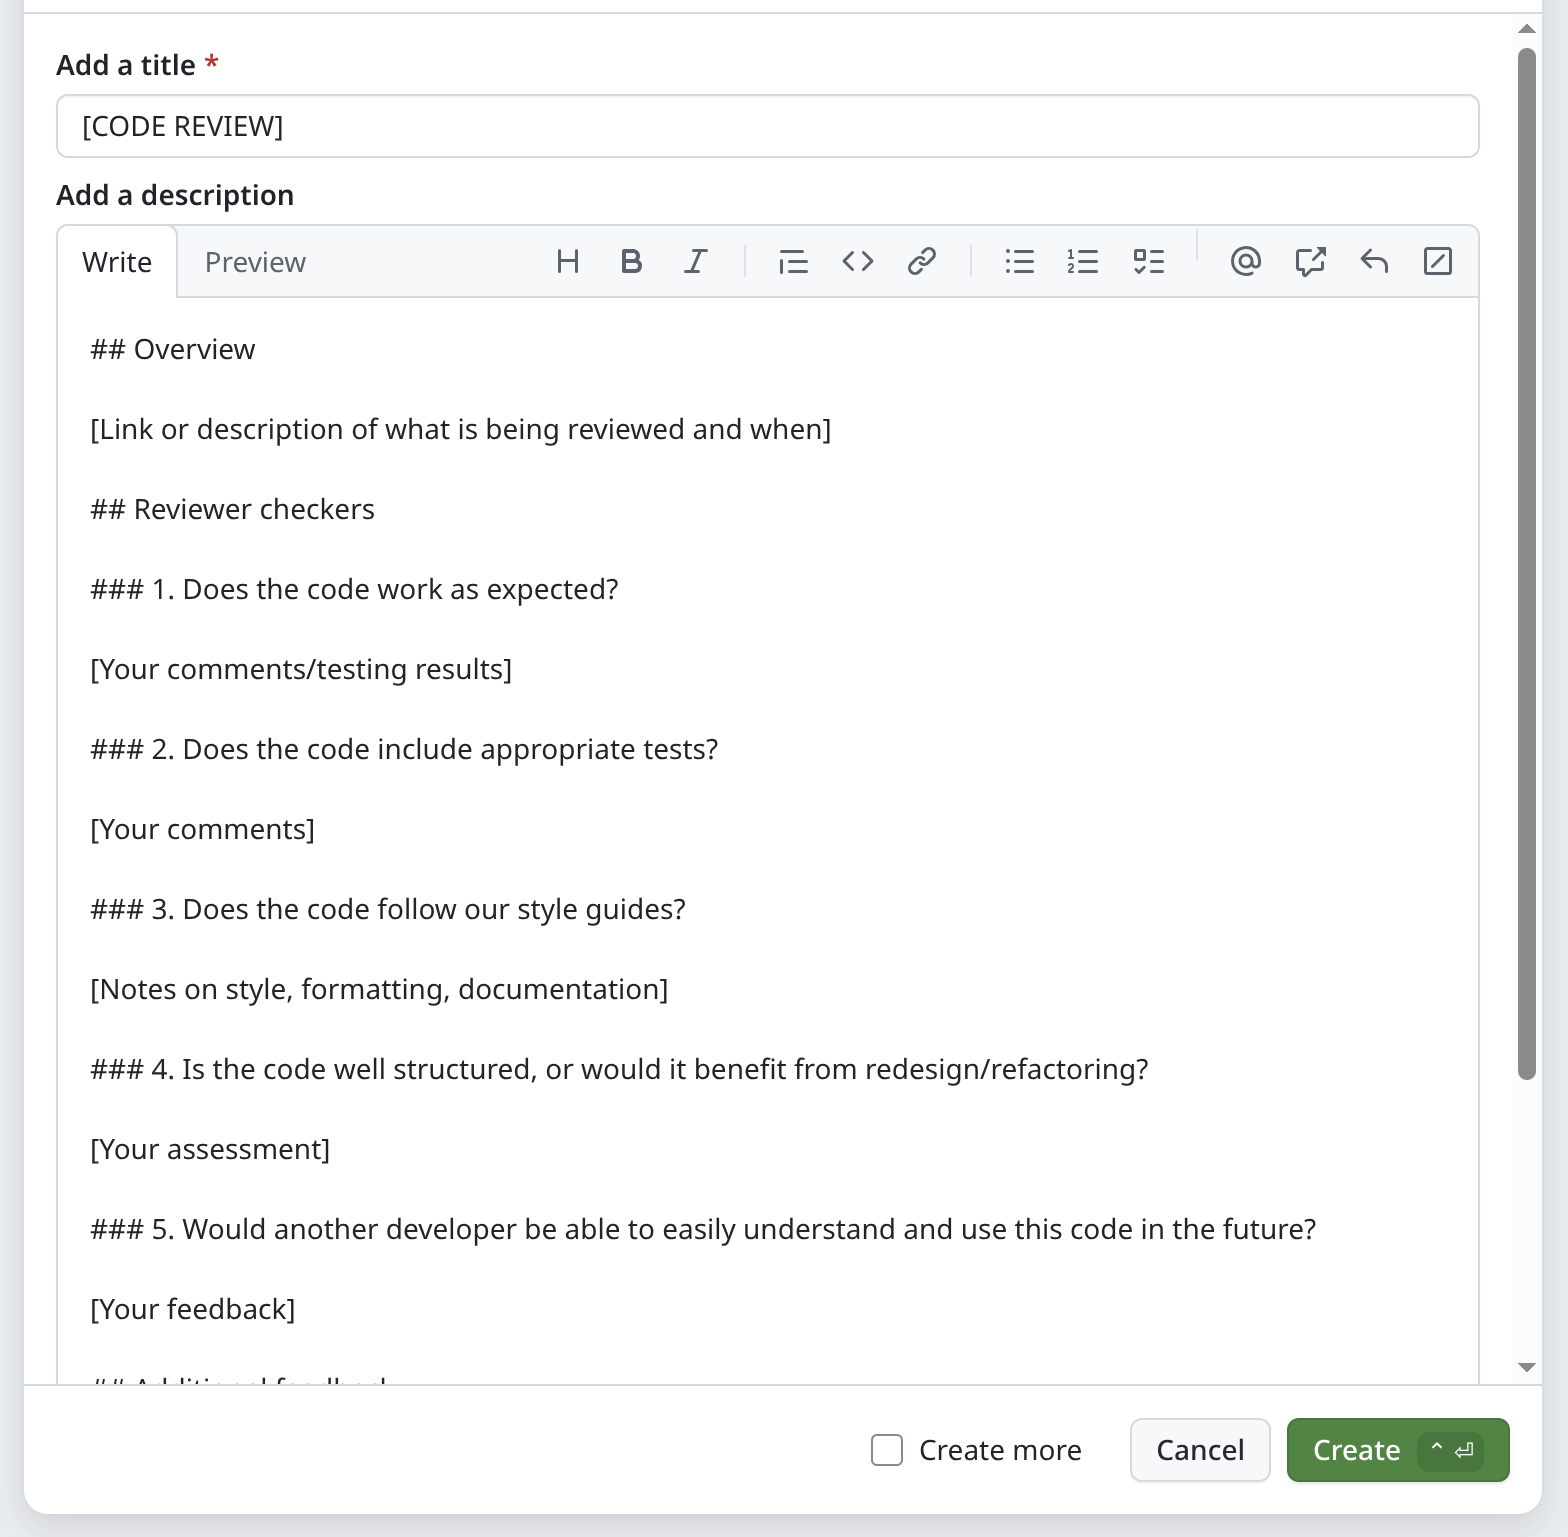Enable the Create more checkbox
1568x1537 pixels.
(x=887, y=1450)
